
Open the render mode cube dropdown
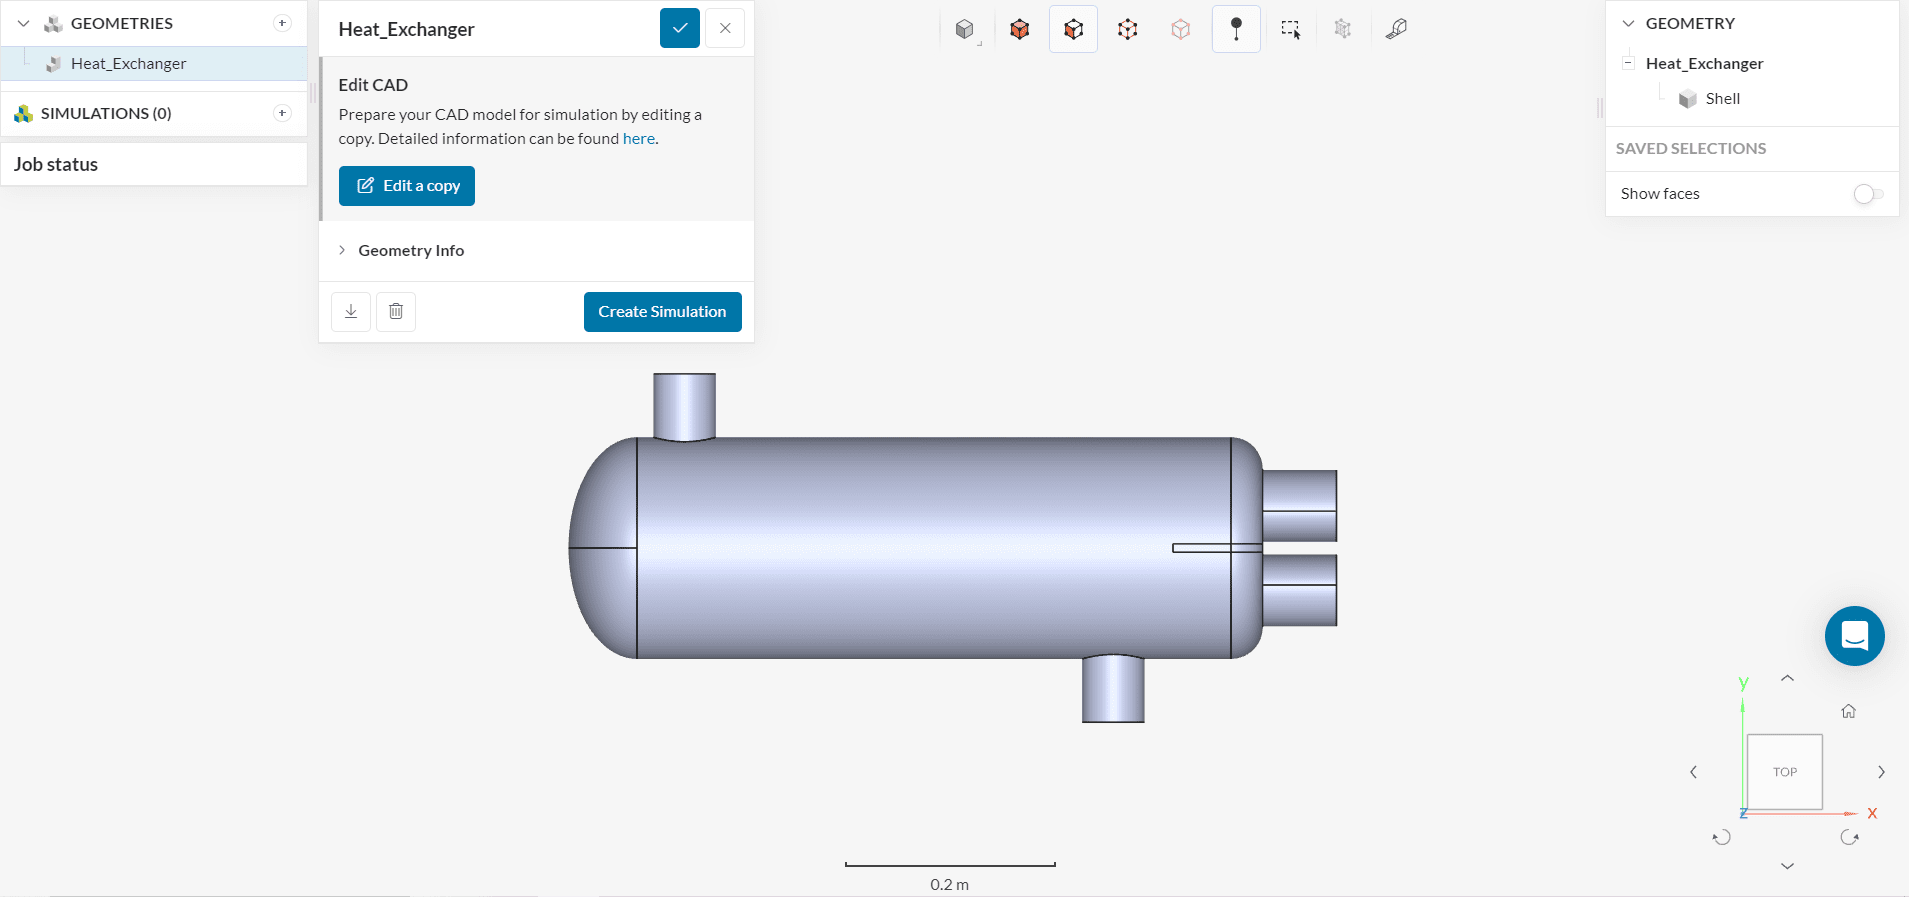pos(965,29)
